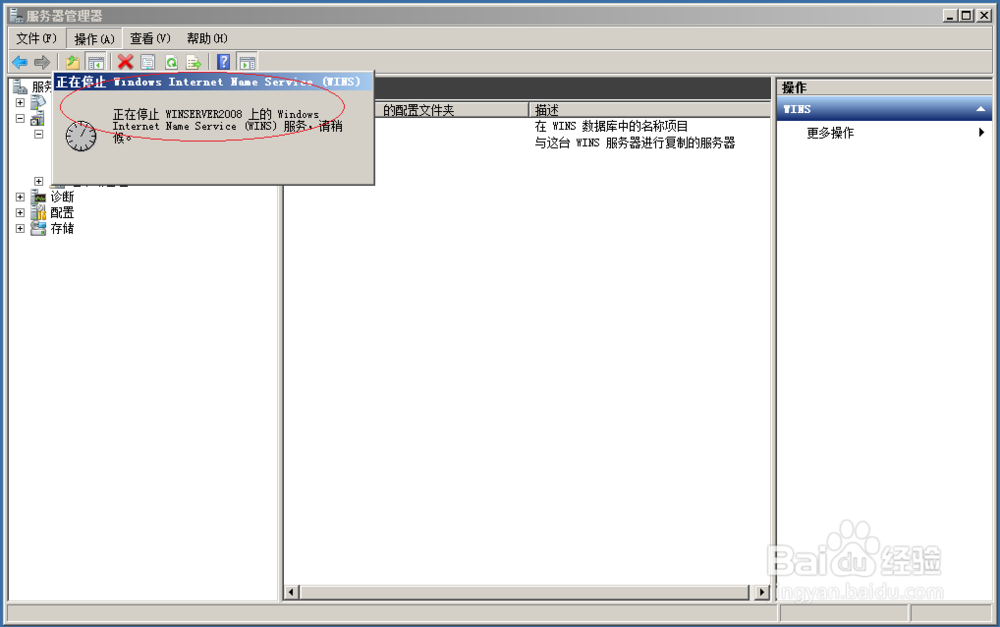The height and width of the screenshot is (627, 1000).
Task: Open Properties from the toolbar icon
Action: pos(148,62)
